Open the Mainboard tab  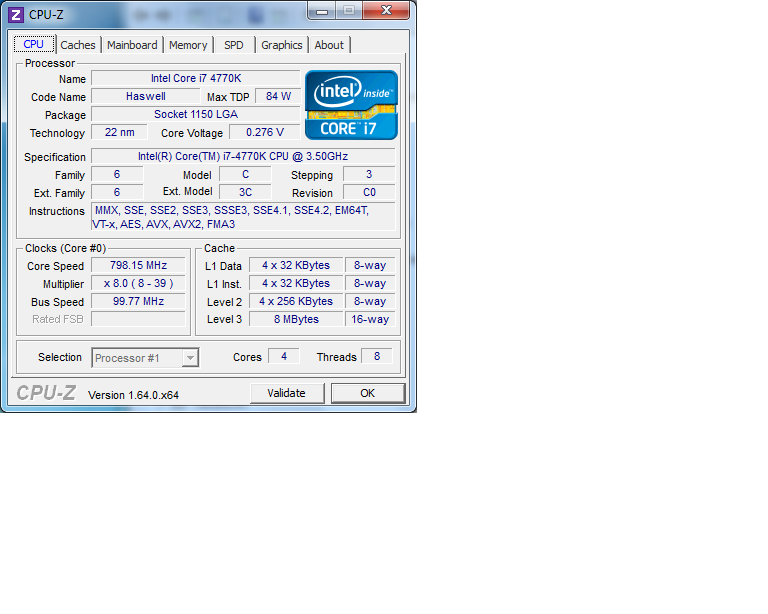132,45
